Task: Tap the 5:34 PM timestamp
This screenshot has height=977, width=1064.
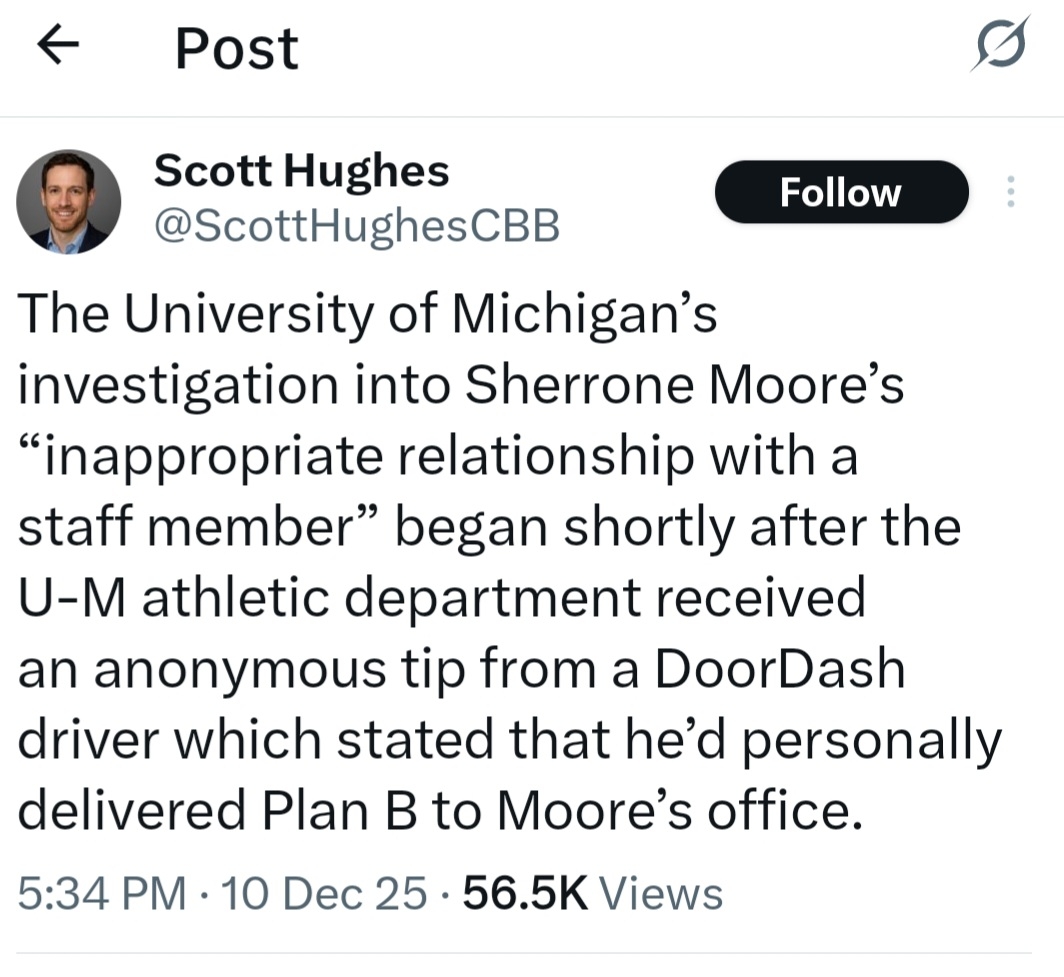Action: coord(103,893)
